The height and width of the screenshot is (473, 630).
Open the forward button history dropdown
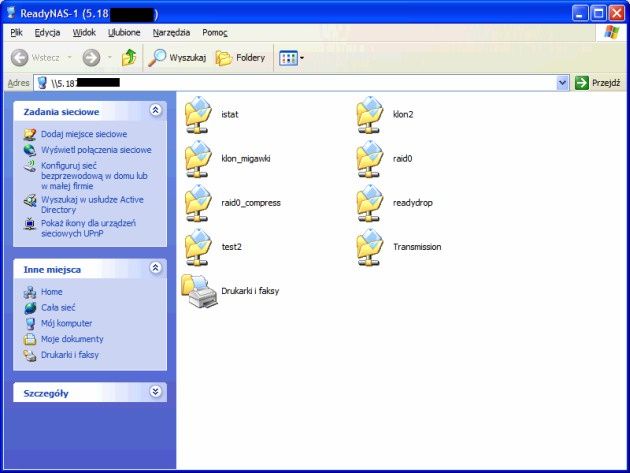point(109,58)
